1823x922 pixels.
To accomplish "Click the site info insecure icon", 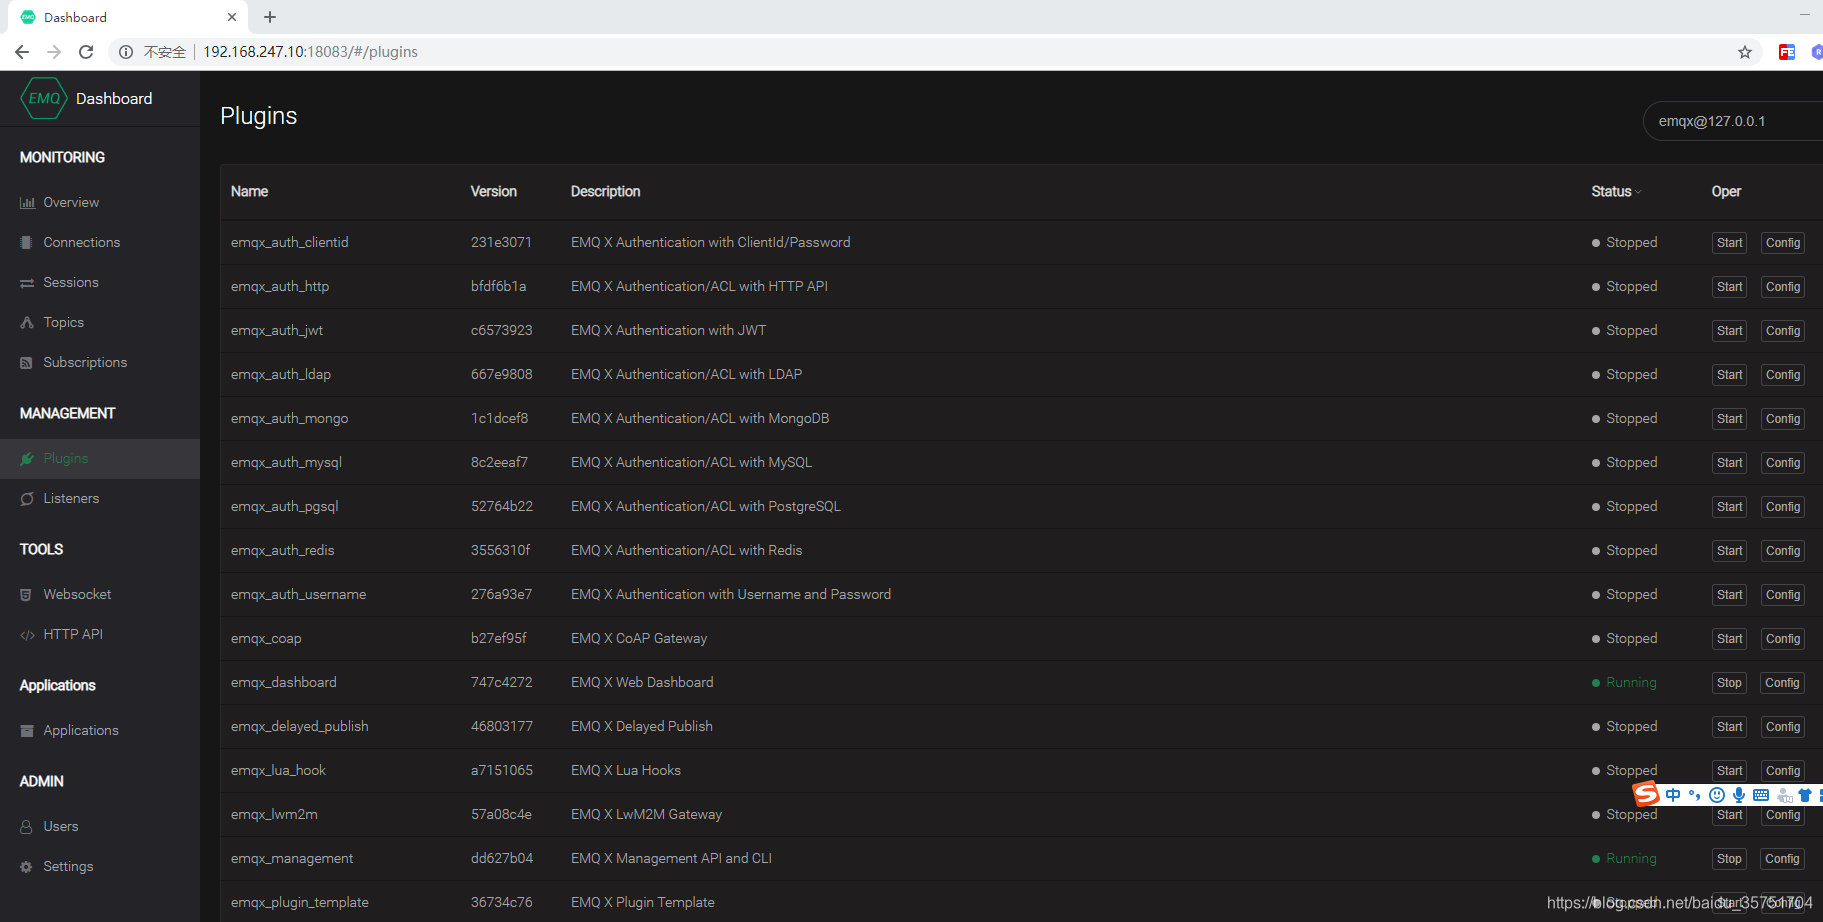I will 126,52.
